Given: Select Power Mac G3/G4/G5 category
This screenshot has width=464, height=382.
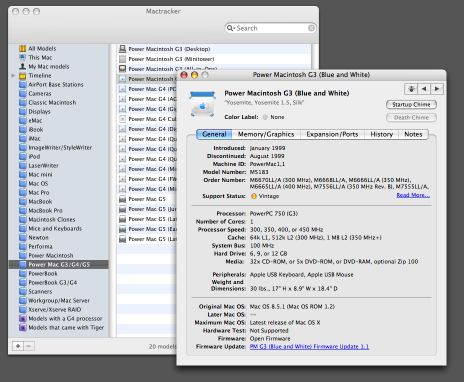Looking at the screenshot, I should (58, 264).
